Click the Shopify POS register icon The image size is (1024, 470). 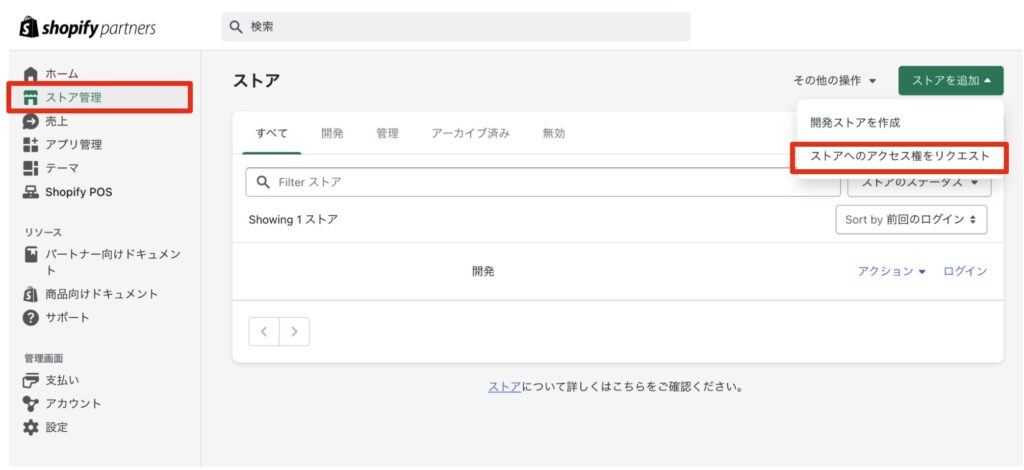(x=31, y=192)
